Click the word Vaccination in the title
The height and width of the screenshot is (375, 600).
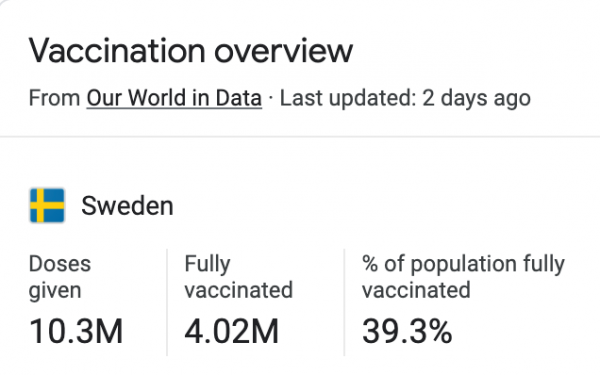117,51
